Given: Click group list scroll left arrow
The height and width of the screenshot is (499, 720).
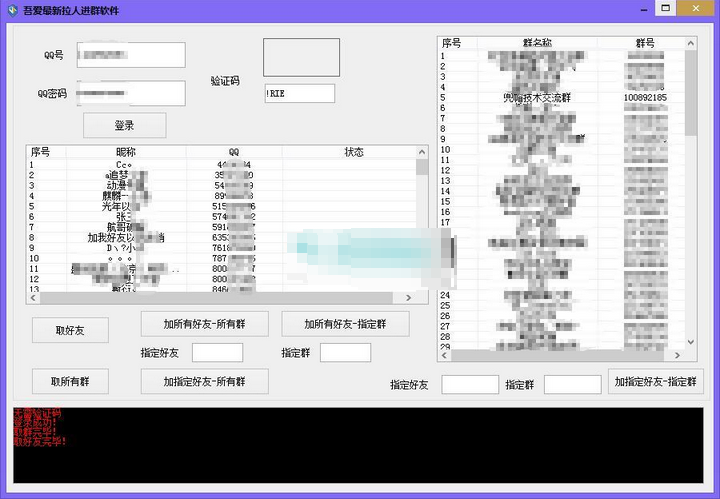Looking at the screenshot, I should [444, 355].
